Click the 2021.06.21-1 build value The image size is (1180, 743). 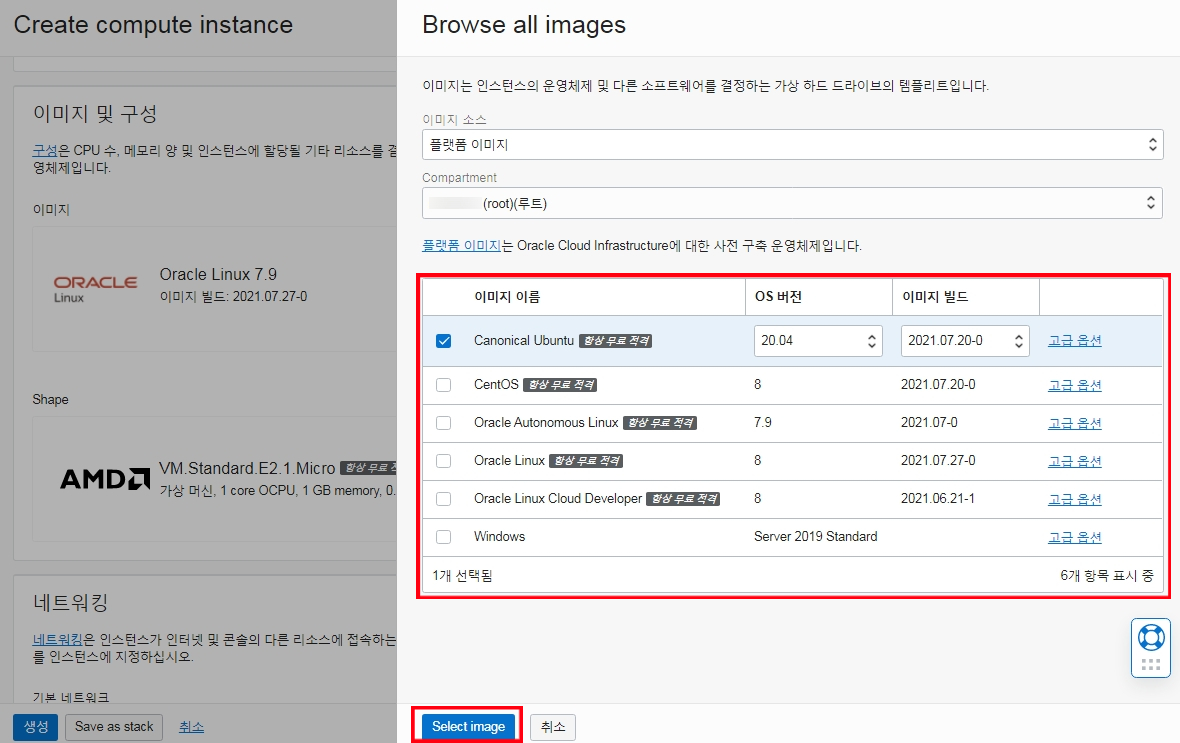(938, 498)
